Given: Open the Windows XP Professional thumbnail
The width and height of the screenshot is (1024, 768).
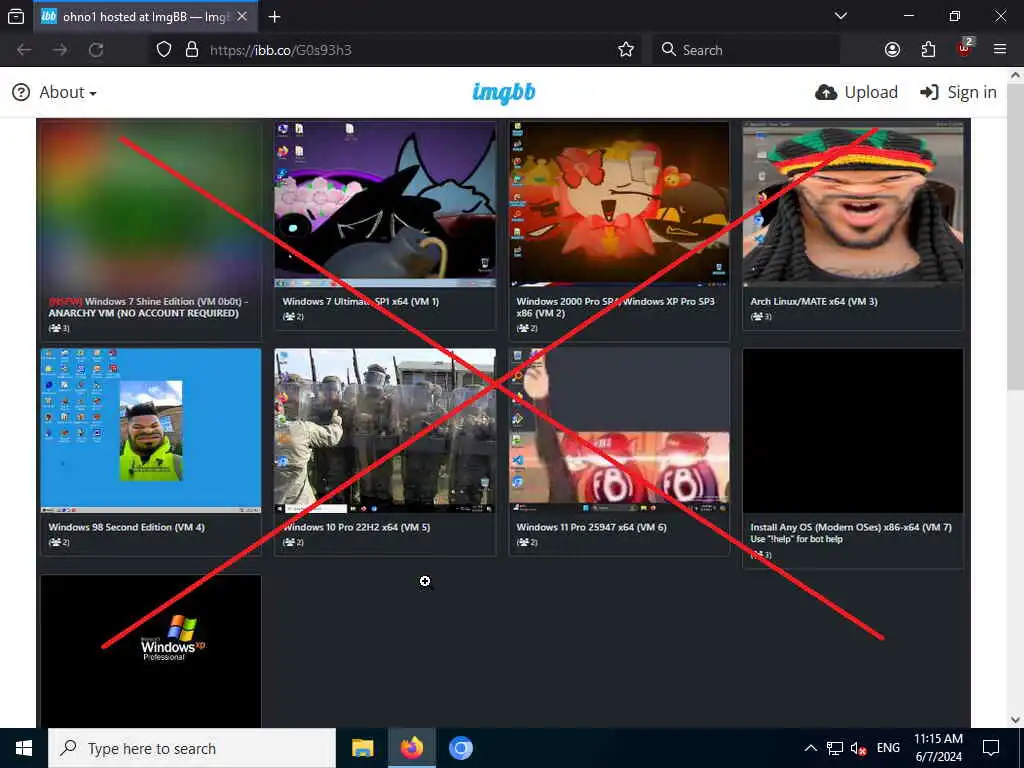Looking at the screenshot, I should click(151, 651).
